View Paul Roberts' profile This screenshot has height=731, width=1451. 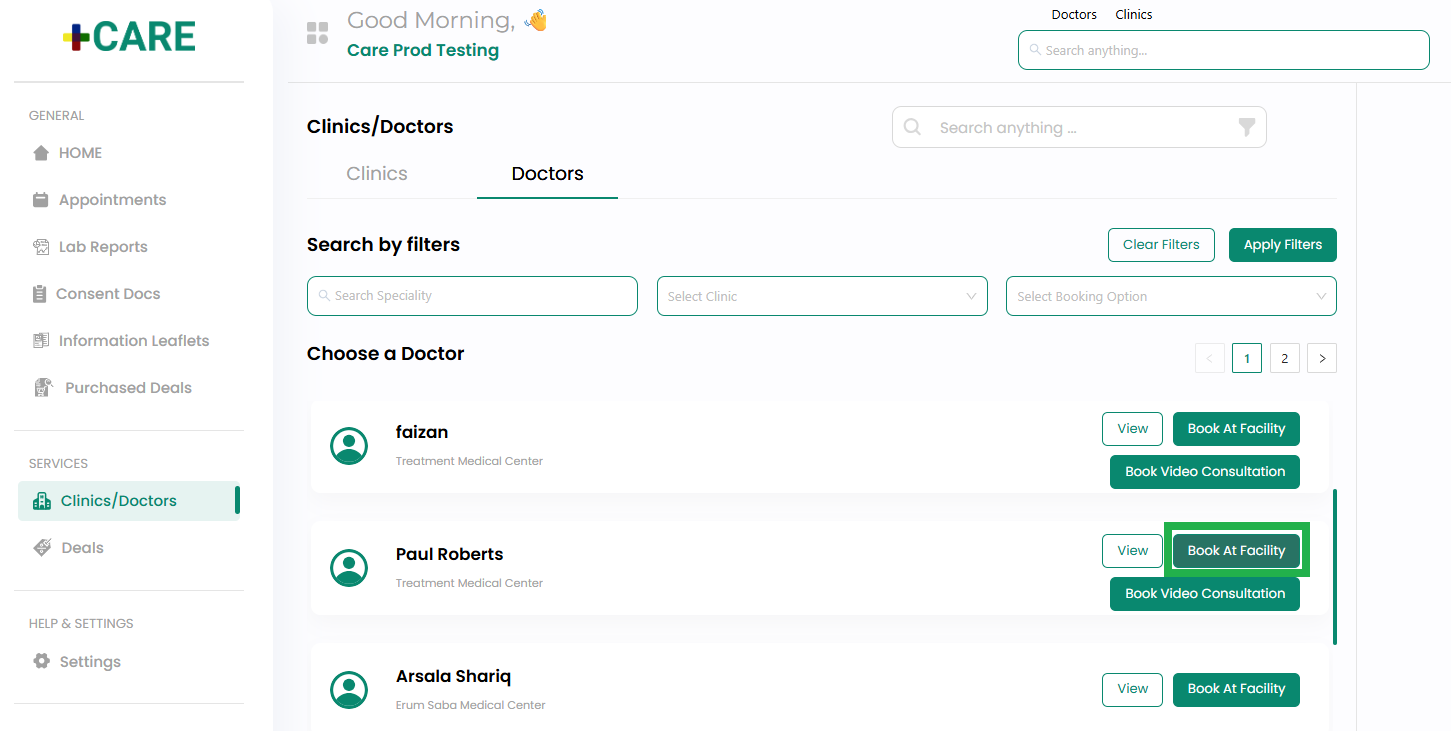click(1132, 551)
